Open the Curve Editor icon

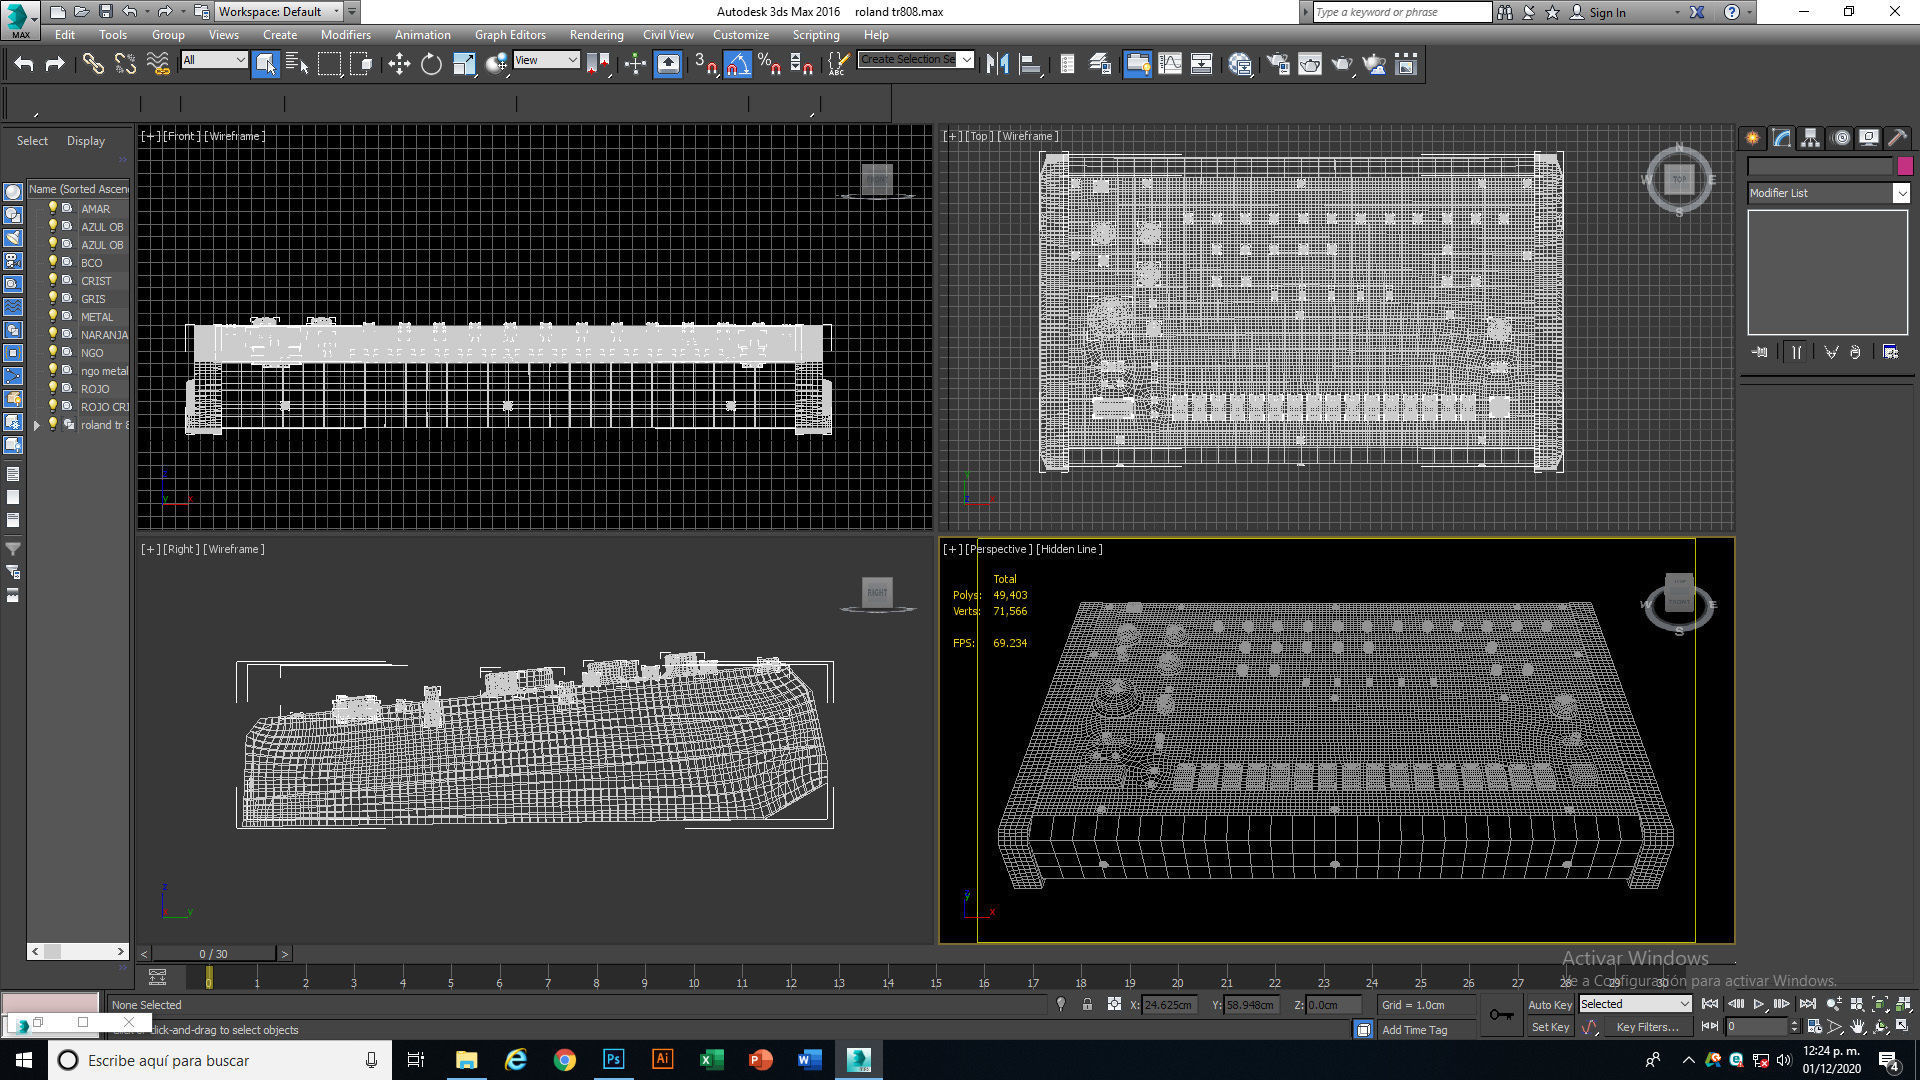(x=1170, y=64)
